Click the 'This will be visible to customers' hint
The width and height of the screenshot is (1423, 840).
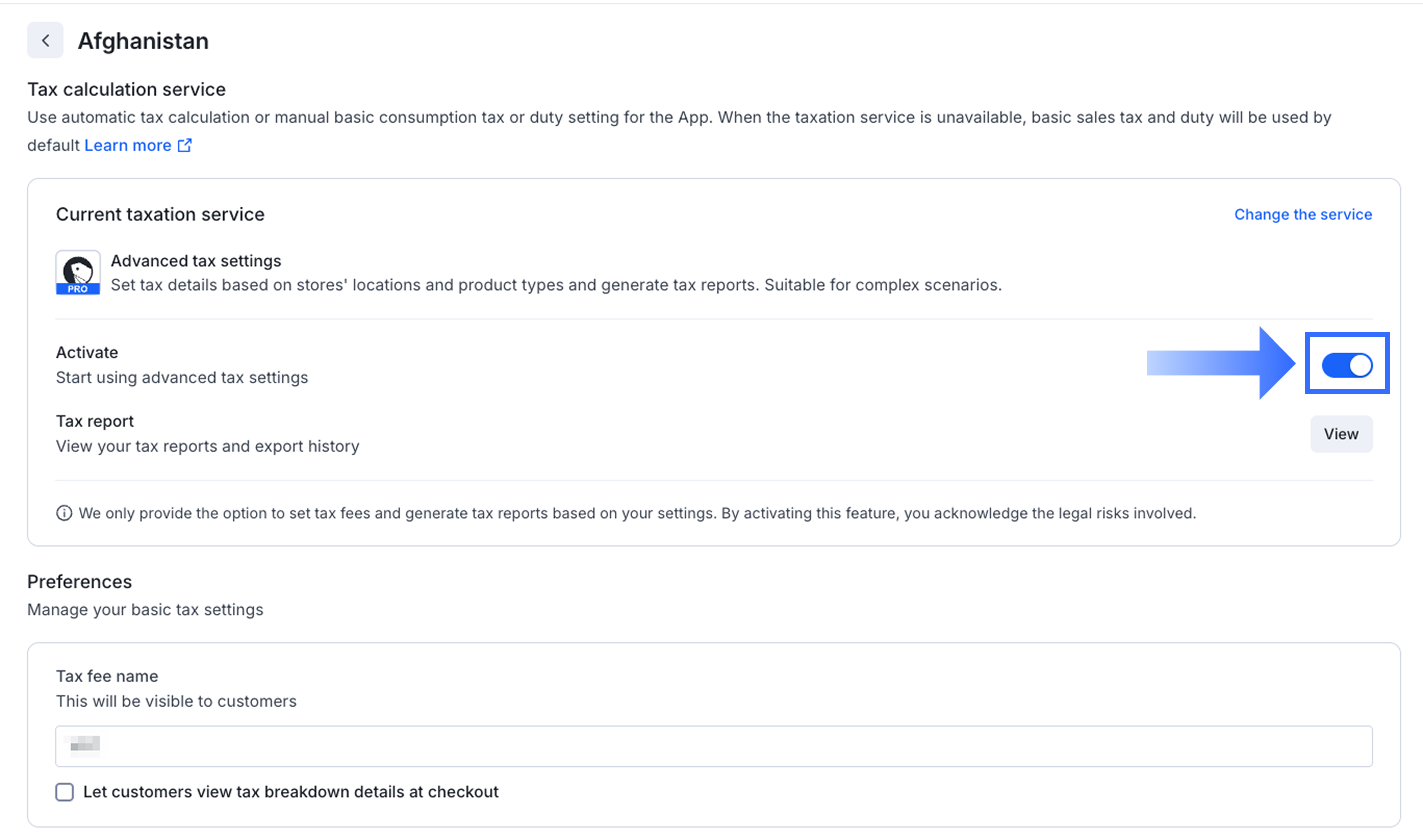coord(176,701)
